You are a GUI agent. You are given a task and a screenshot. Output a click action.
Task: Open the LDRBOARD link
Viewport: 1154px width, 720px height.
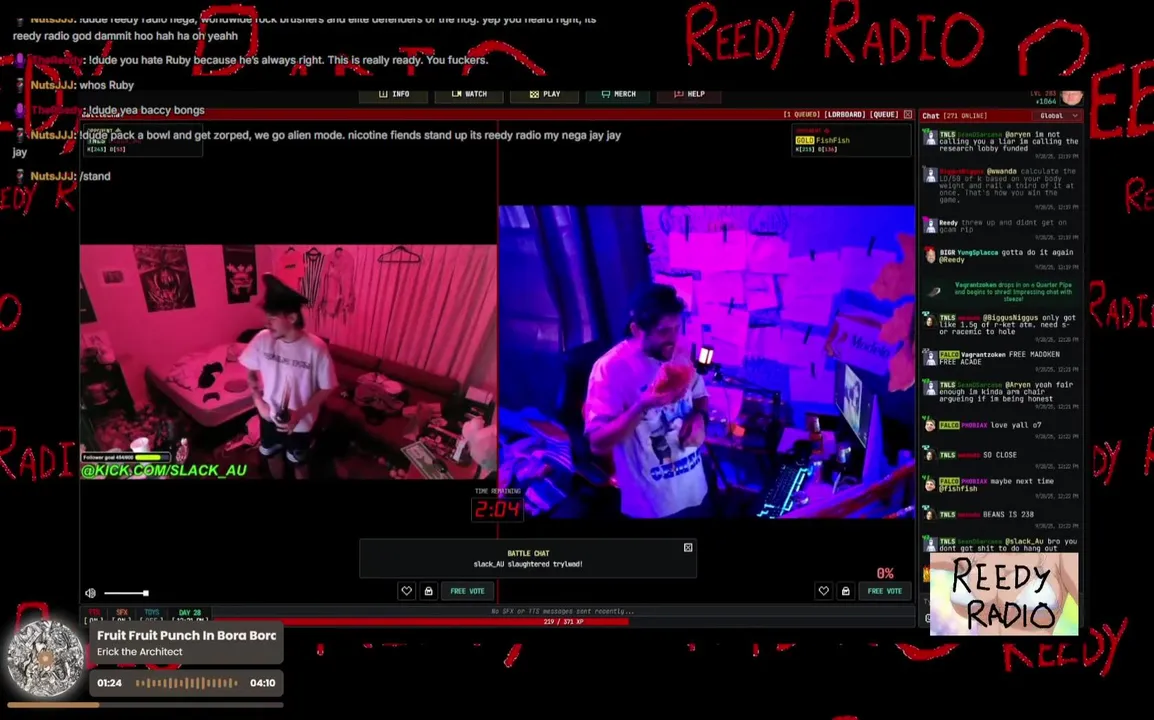point(844,115)
